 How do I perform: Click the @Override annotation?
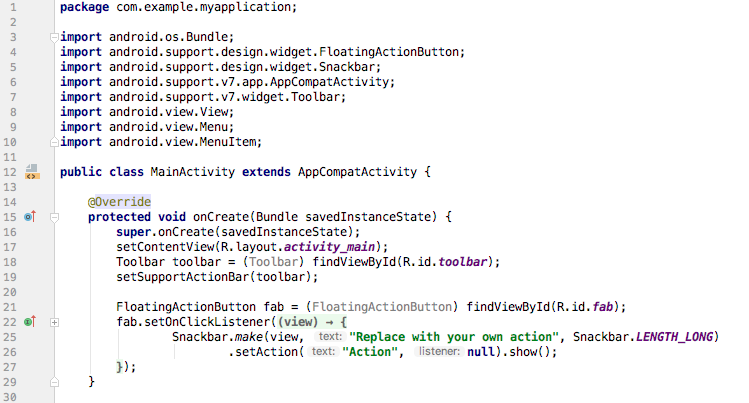(x=119, y=202)
